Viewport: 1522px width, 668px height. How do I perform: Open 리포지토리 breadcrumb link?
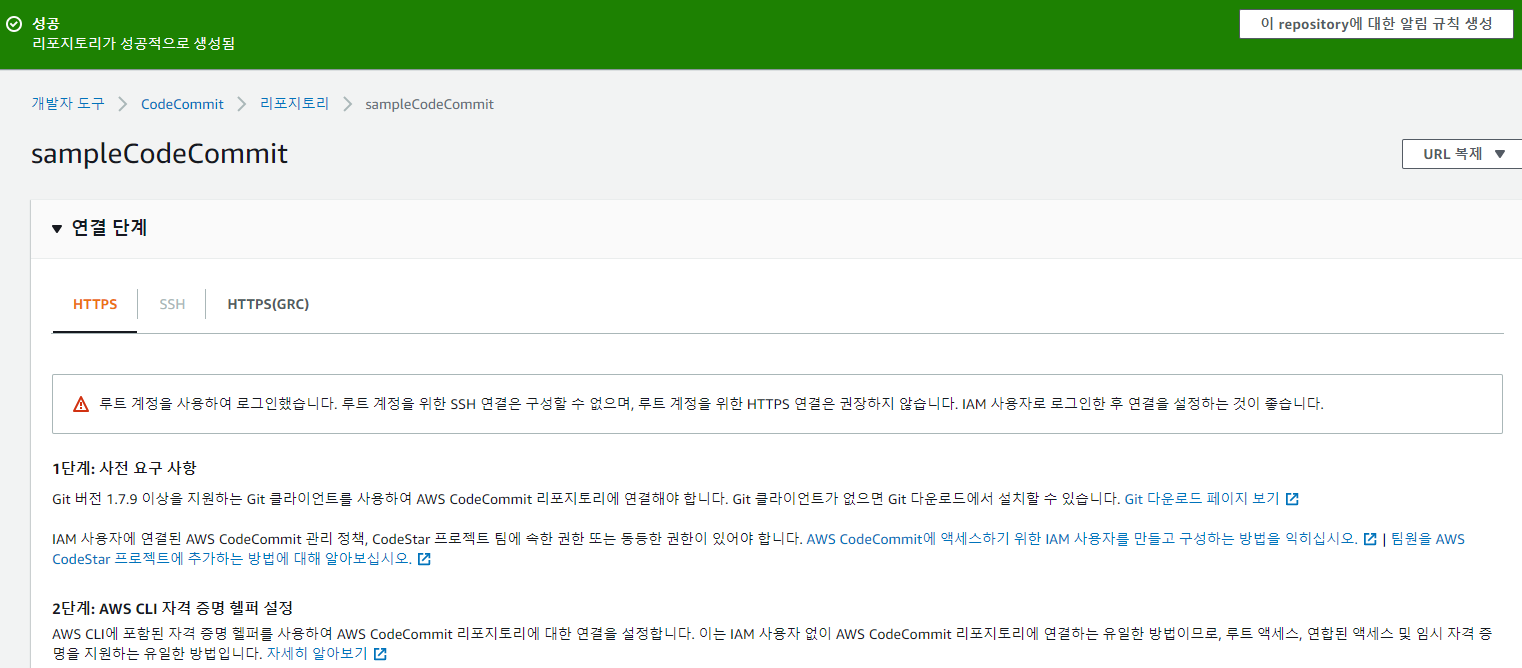pos(294,104)
